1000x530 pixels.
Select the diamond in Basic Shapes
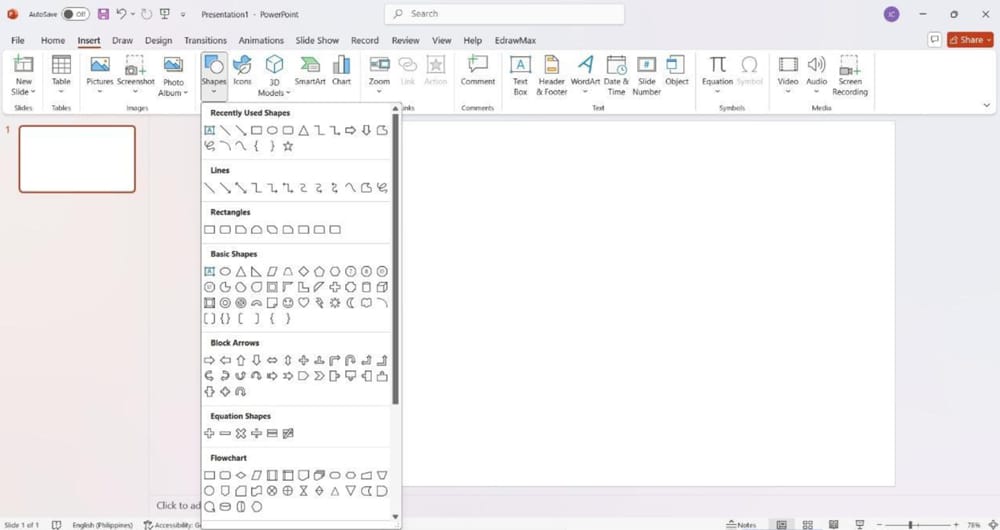pyautogui.click(x=304, y=271)
